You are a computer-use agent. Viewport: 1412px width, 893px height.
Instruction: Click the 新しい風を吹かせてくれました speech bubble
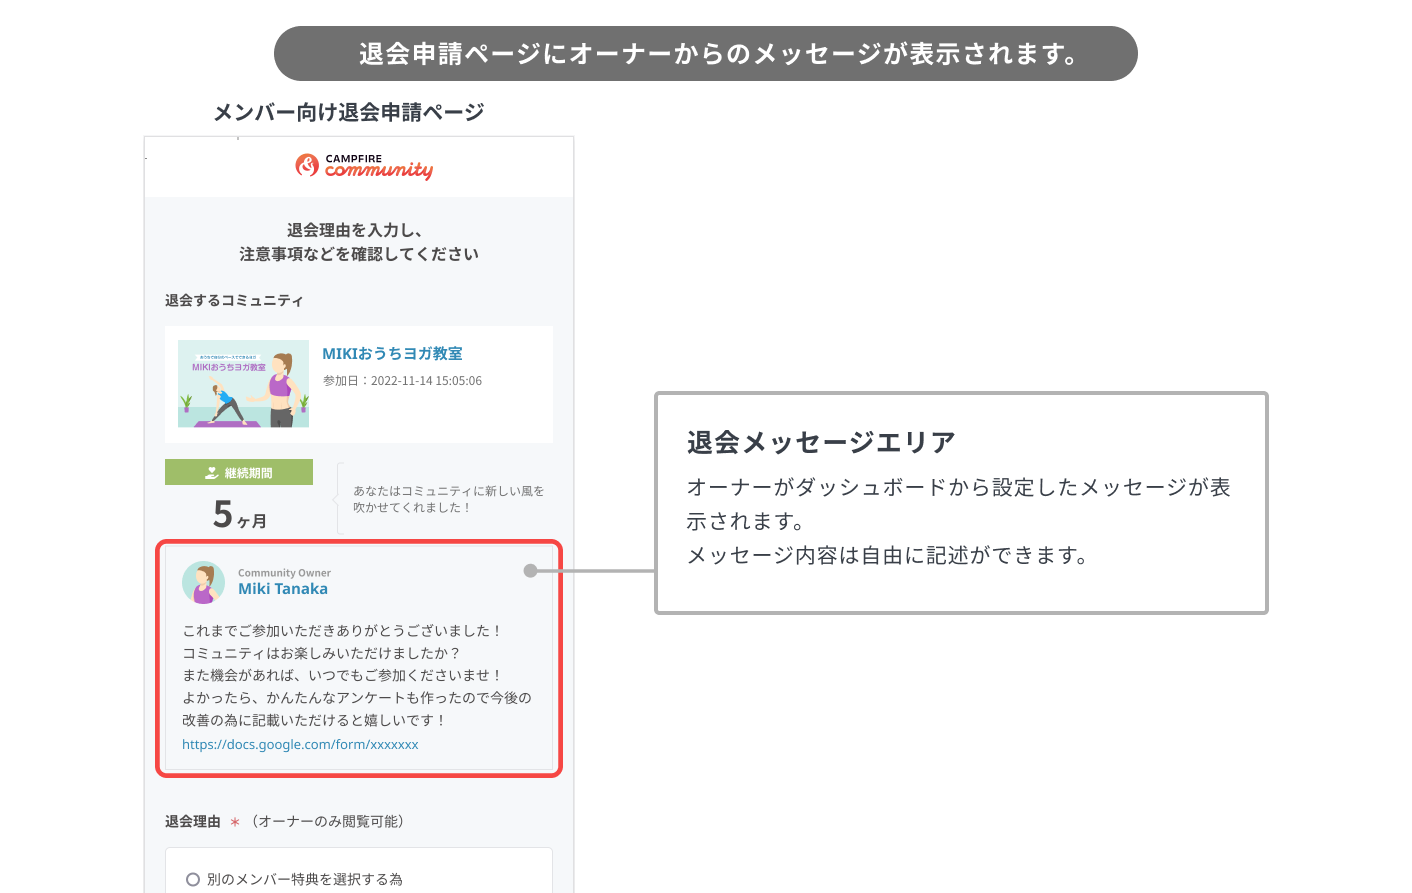tap(447, 499)
